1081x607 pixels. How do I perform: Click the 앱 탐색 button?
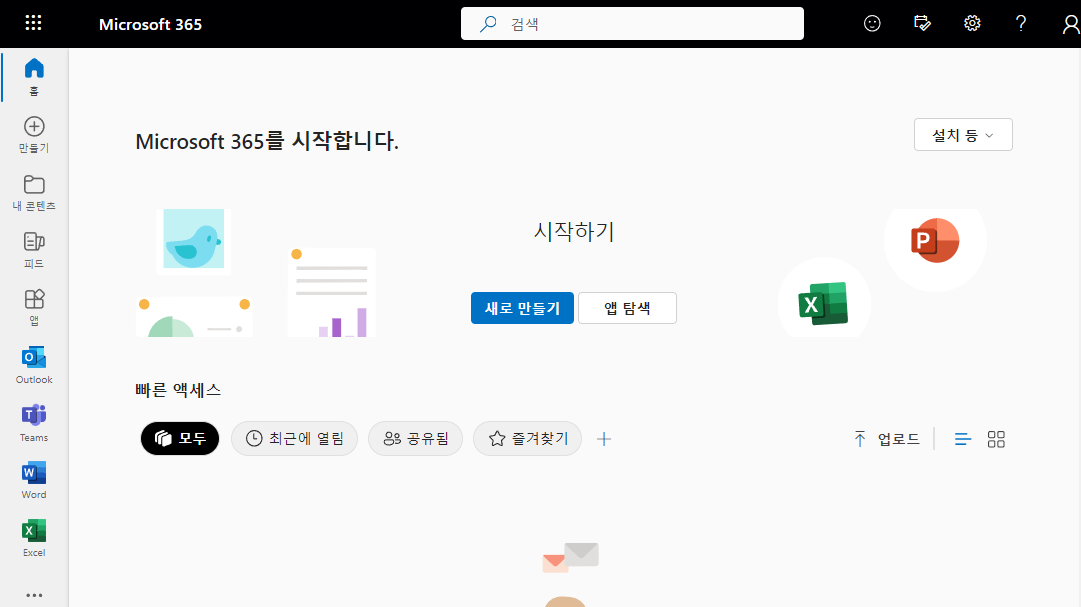pyautogui.click(x=627, y=308)
